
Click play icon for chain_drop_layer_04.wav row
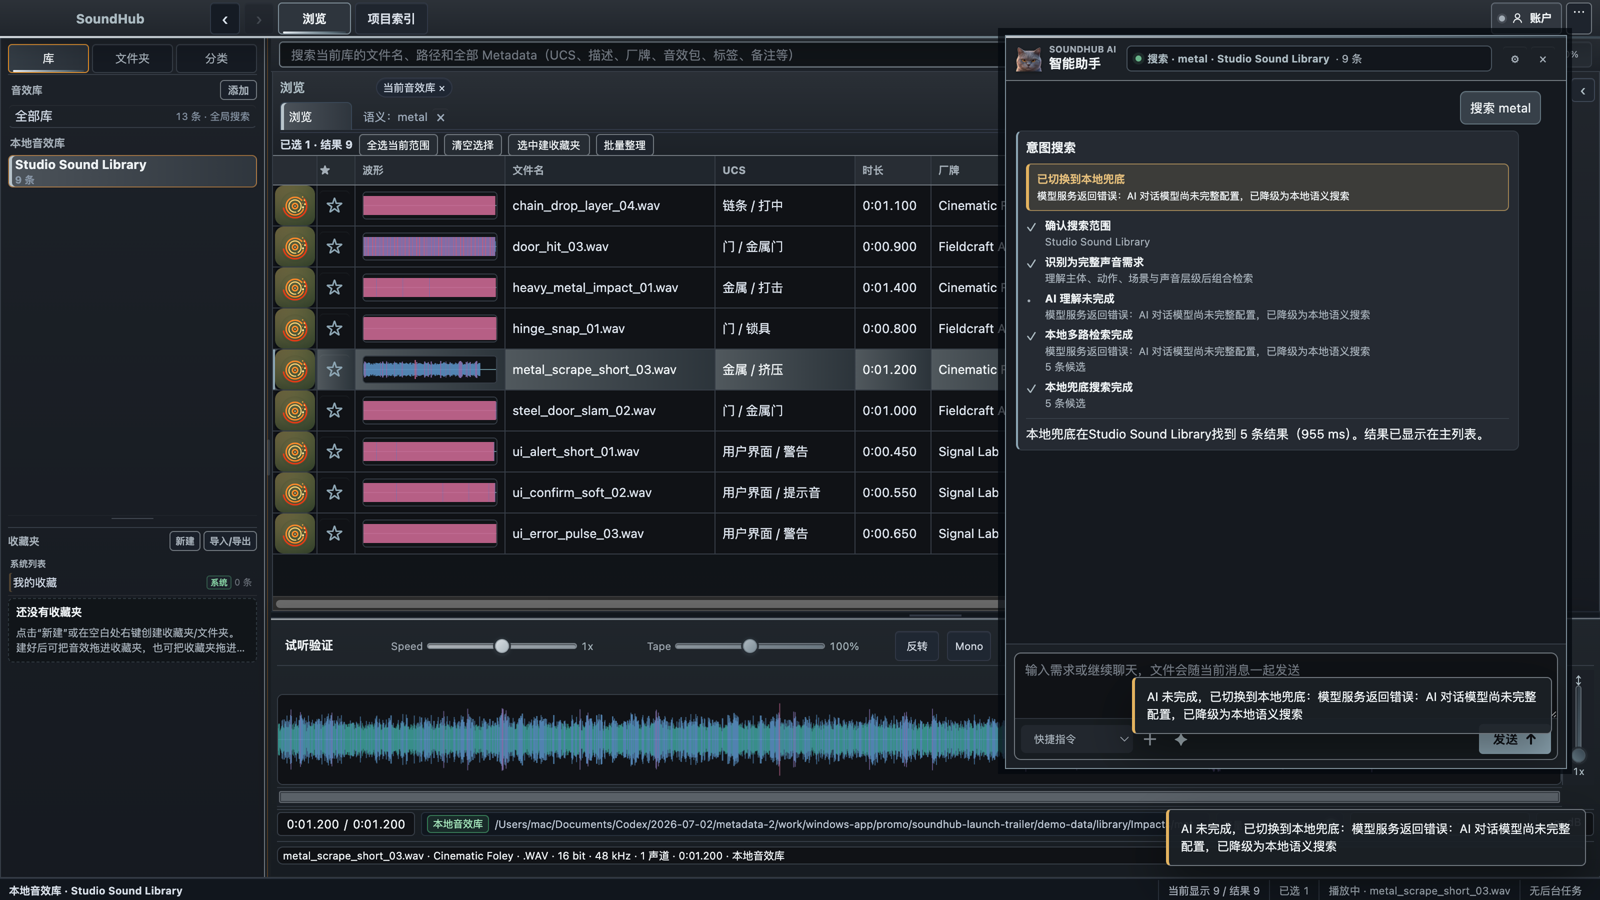[295, 206]
